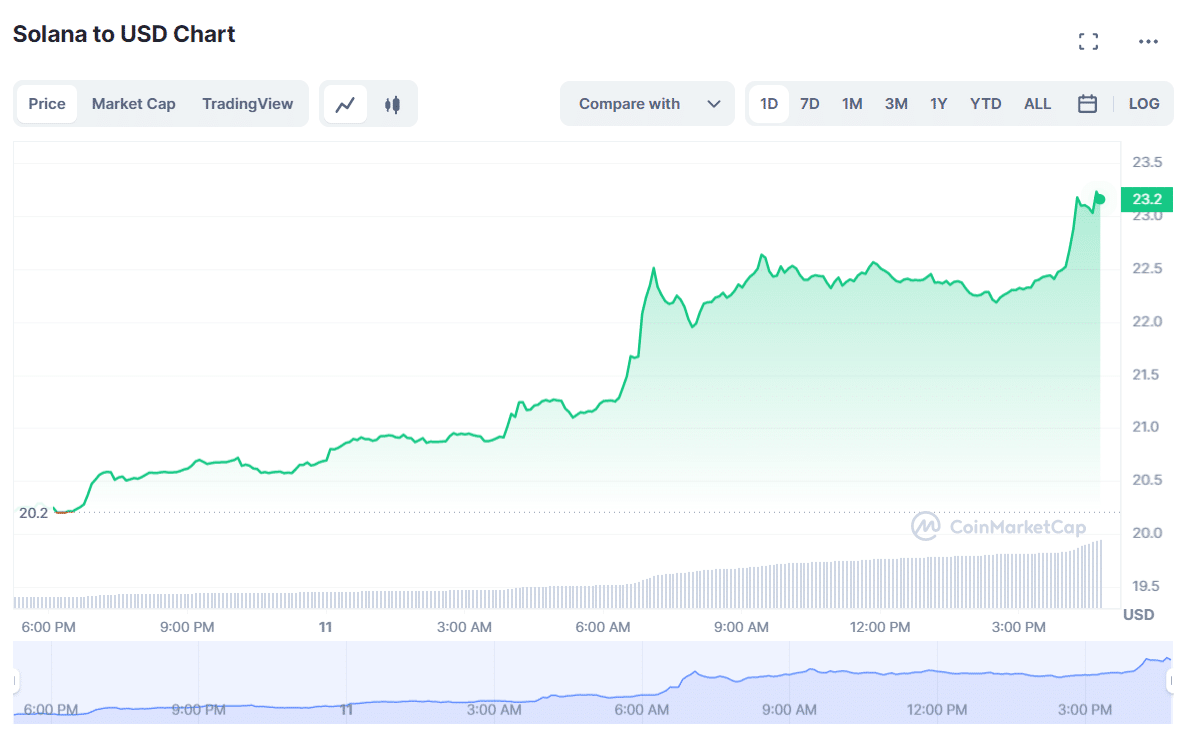Open the three-dot more options menu
Image resolution: width=1177 pixels, height=736 pixels.
tap(1148, 41)
